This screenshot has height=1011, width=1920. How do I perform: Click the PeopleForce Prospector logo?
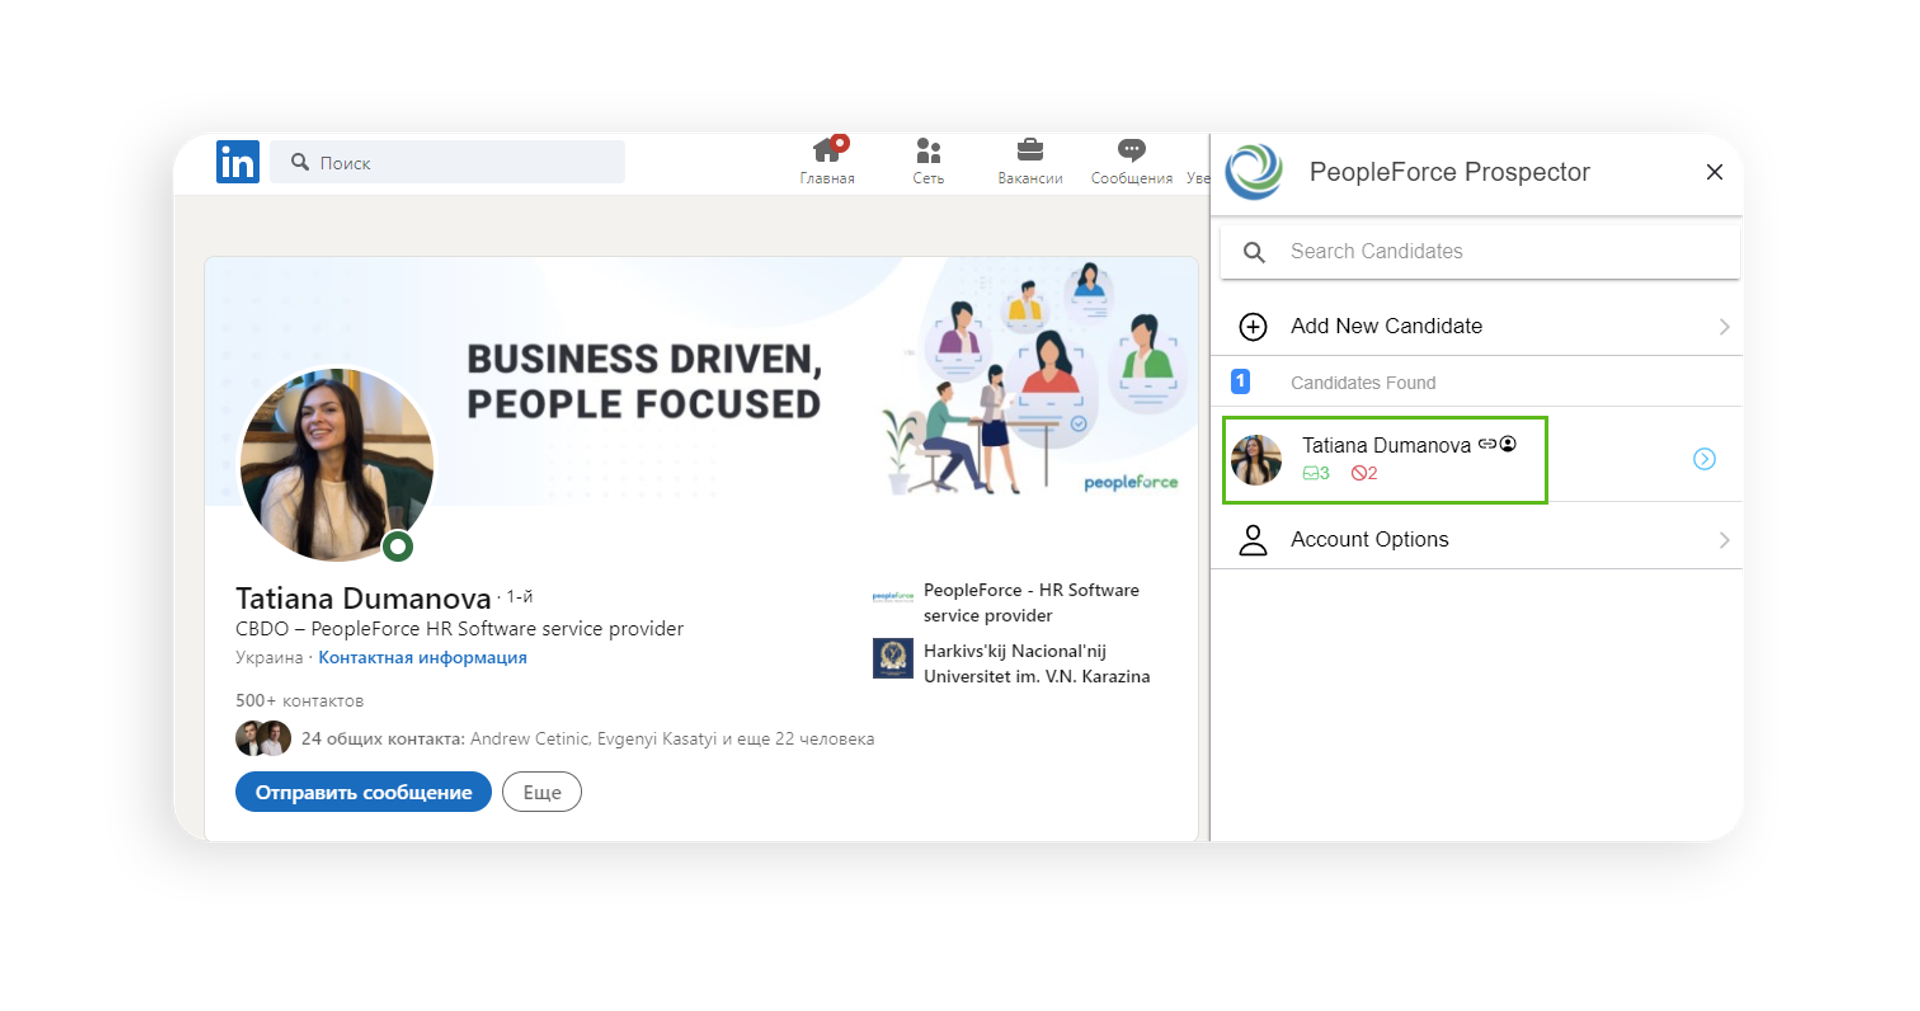coord(1254,172)
